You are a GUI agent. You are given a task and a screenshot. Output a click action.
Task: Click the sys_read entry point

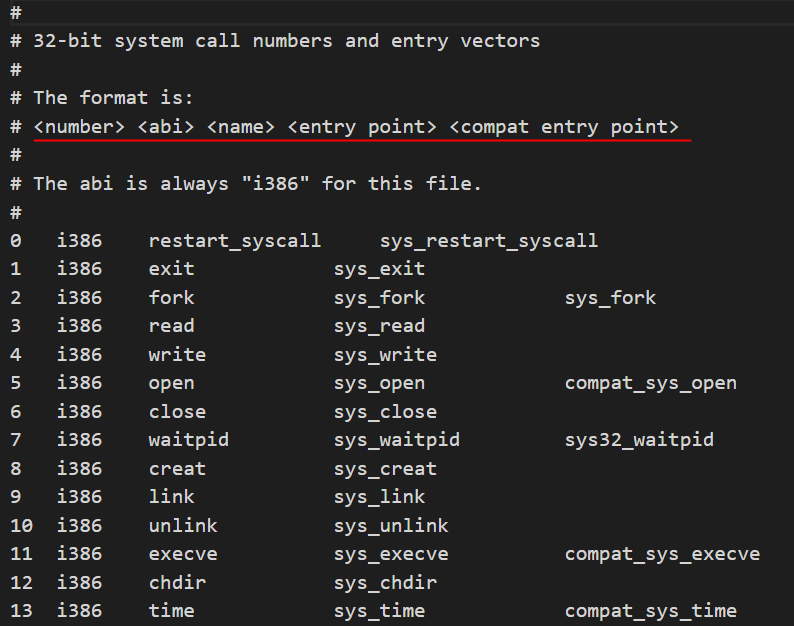click(x=379, y=326)
